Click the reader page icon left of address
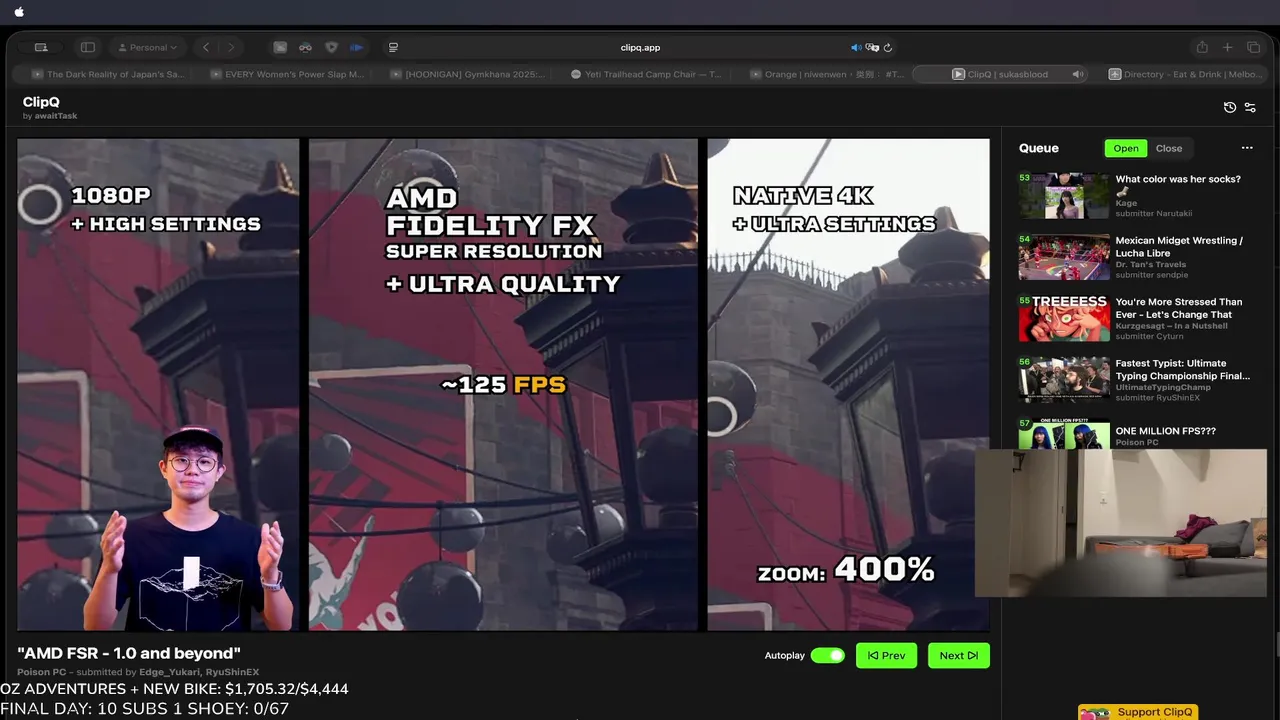Viewport: 1280px width, 720px height. [393, 47]
